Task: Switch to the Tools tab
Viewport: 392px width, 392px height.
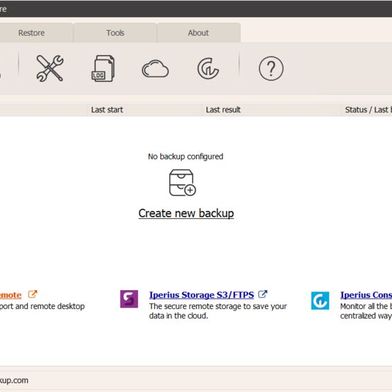Action: 115,33
